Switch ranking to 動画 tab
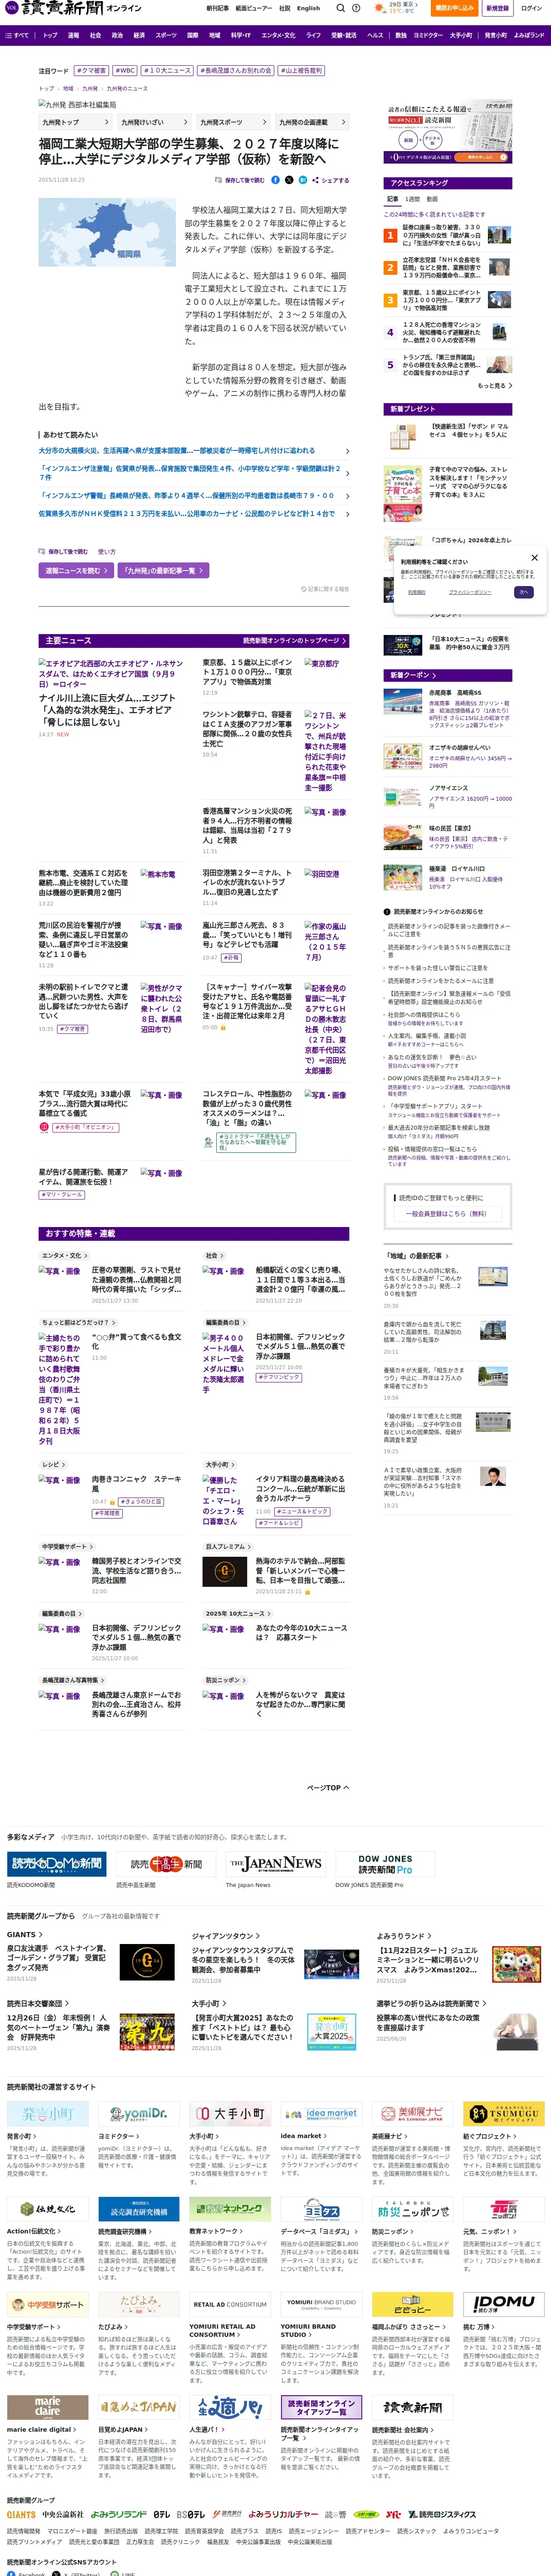The height and width of the screenshot is (2576, 551). click(x=432, y=199)
